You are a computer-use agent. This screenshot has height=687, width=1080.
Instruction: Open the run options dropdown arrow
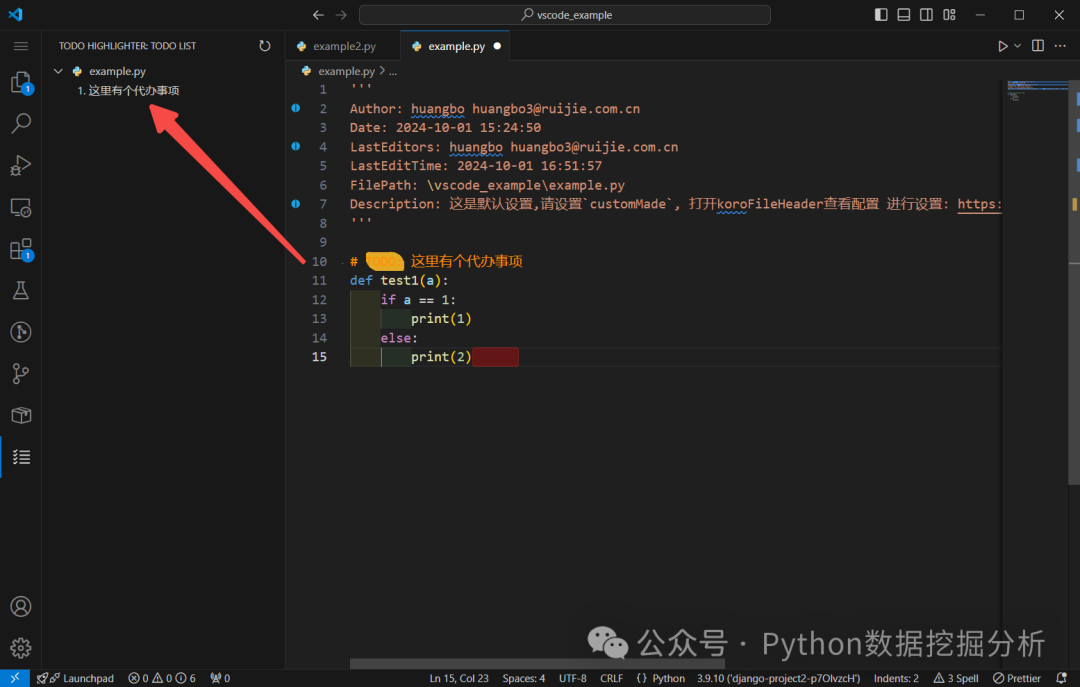1017,46
